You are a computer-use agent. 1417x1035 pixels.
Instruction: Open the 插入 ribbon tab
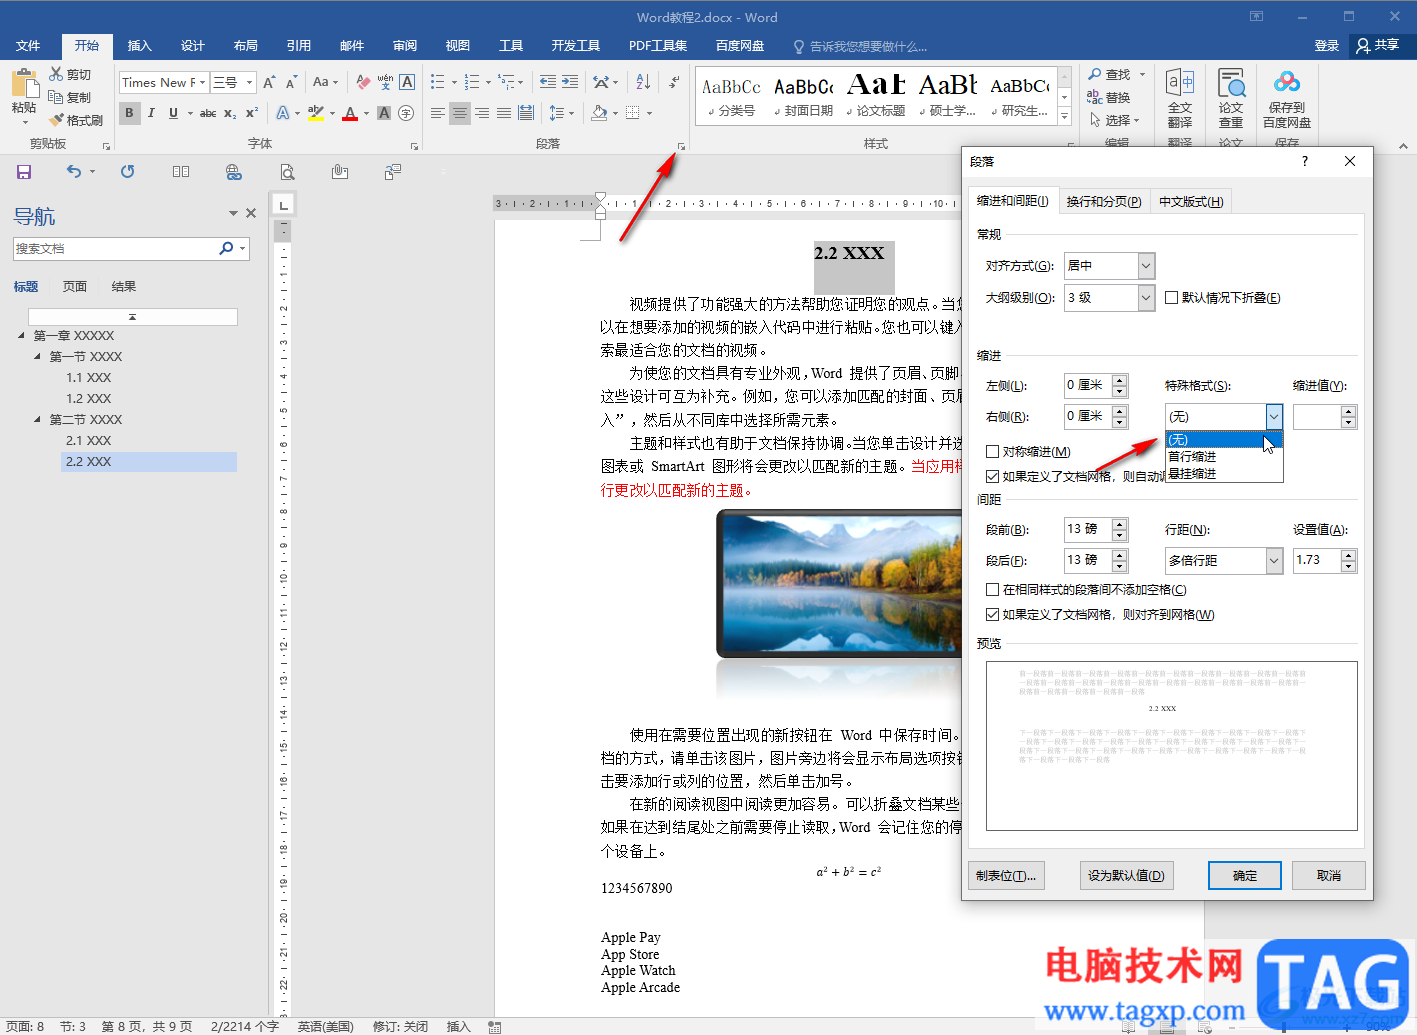click(140, 46)
